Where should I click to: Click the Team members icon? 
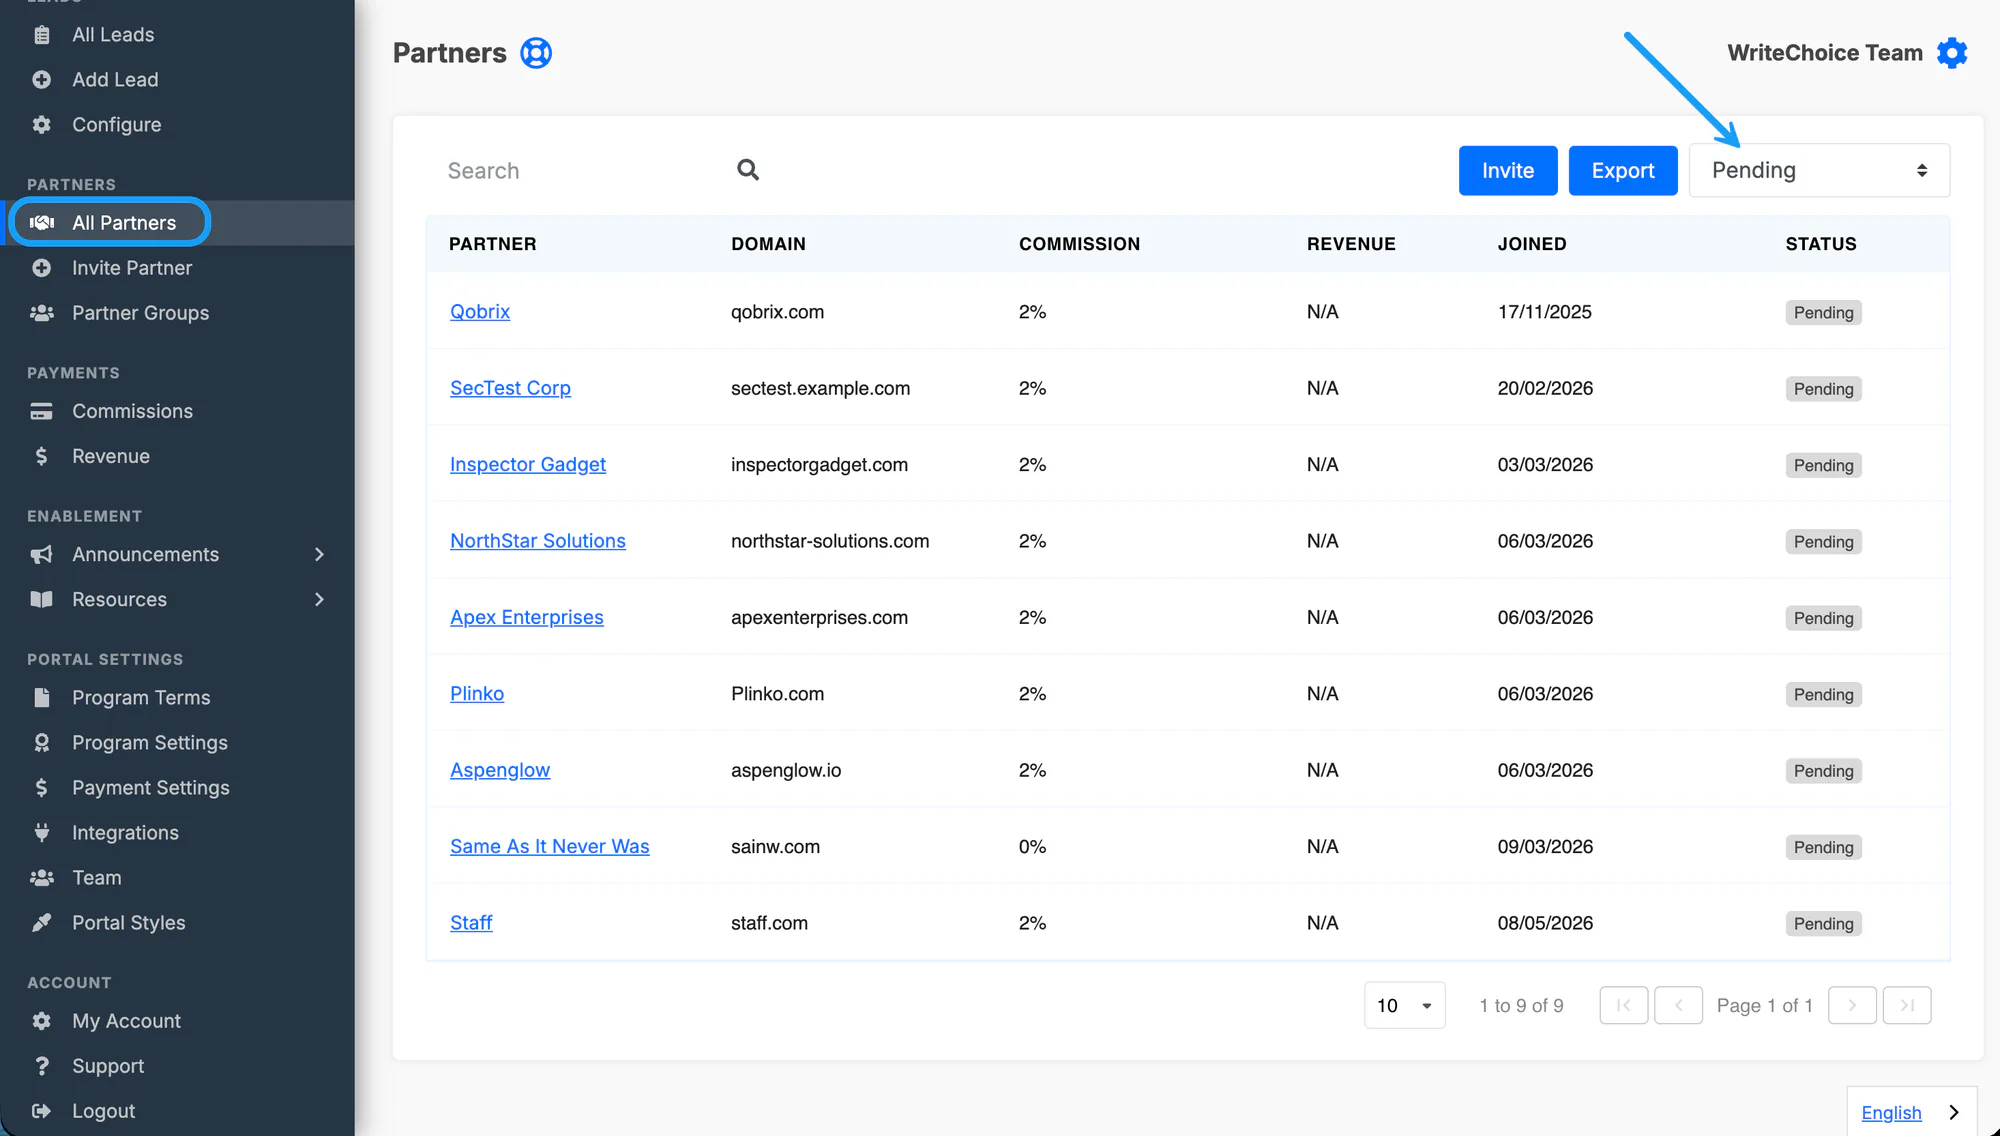pyautogui.click(x=41, y=877)
